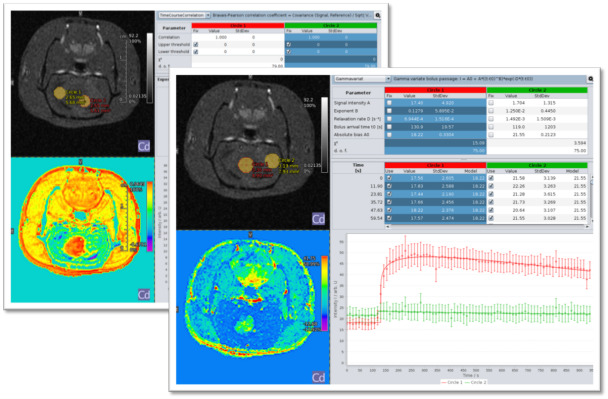Uncheck Use for time 23.81 under Circle 2
This screenshot has width=608, height=399.
[x=491, y=194]
